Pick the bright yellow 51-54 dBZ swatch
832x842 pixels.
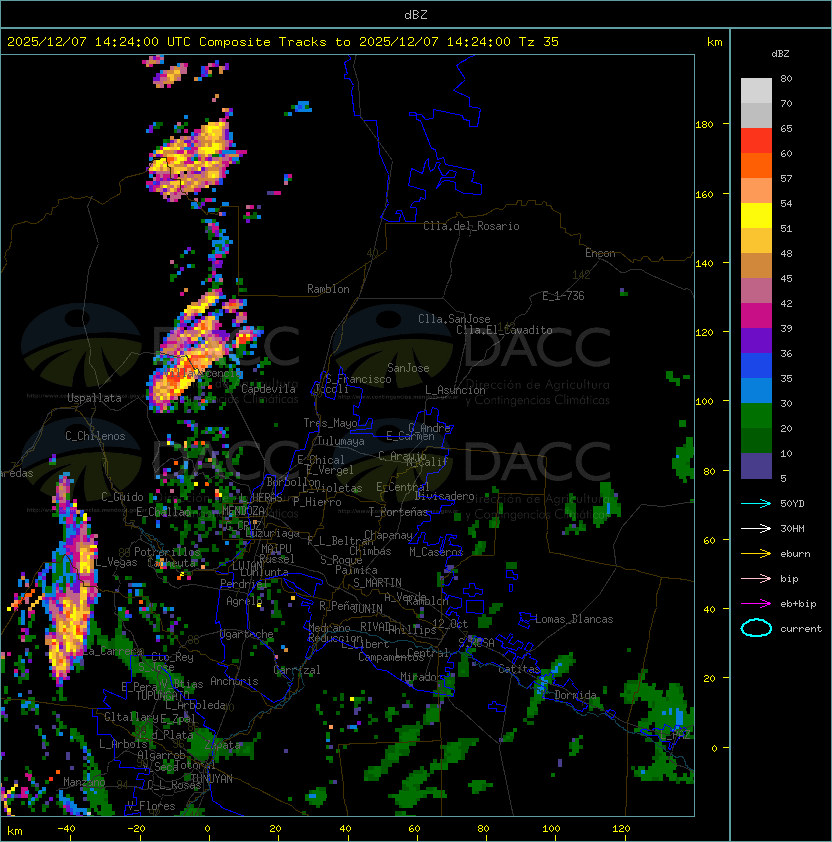[756, 215]
